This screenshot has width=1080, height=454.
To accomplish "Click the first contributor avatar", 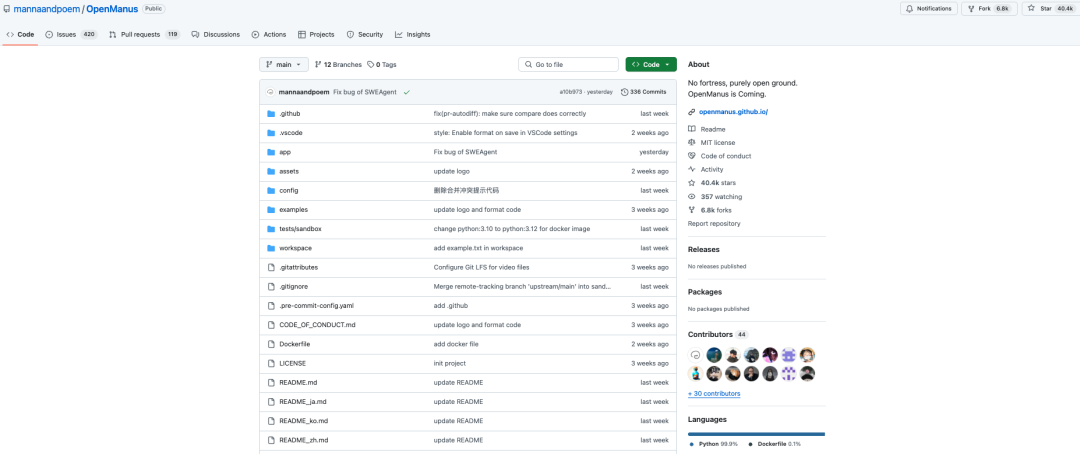I will (x=696, y=355).
